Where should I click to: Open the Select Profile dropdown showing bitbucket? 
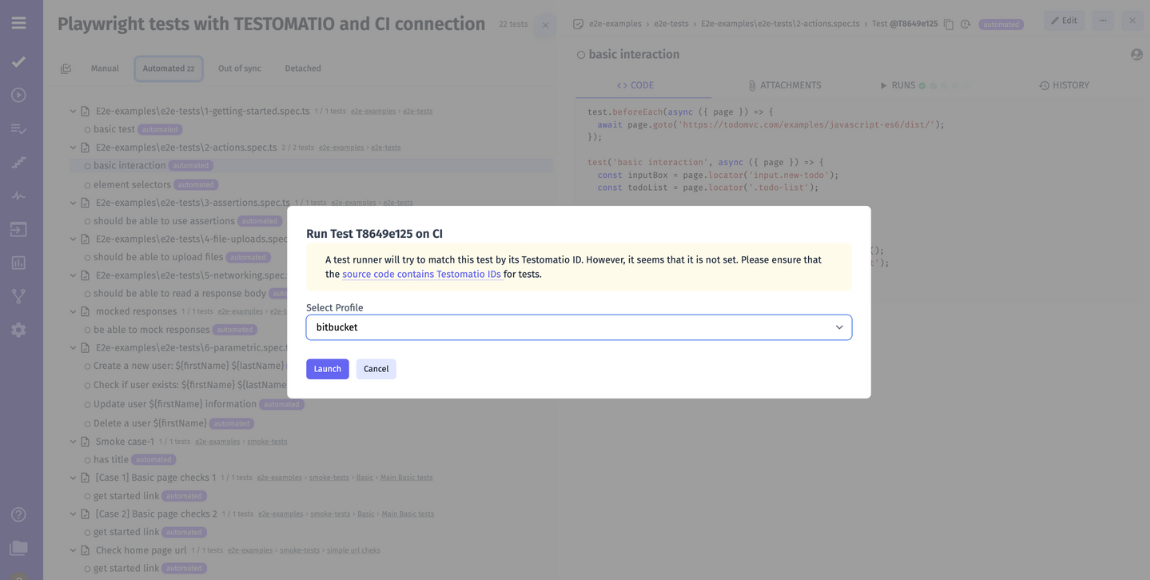click(x=577, y=327)
